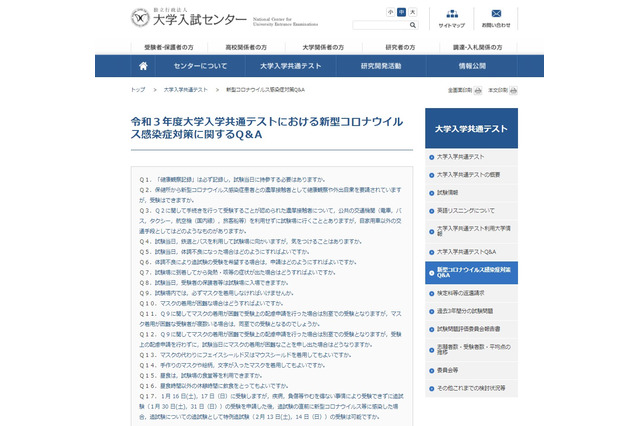Screen dimensions: 640x426
Task: Jump to question Q7 about 発熱・咳等の症状
Action: [237, 272]
